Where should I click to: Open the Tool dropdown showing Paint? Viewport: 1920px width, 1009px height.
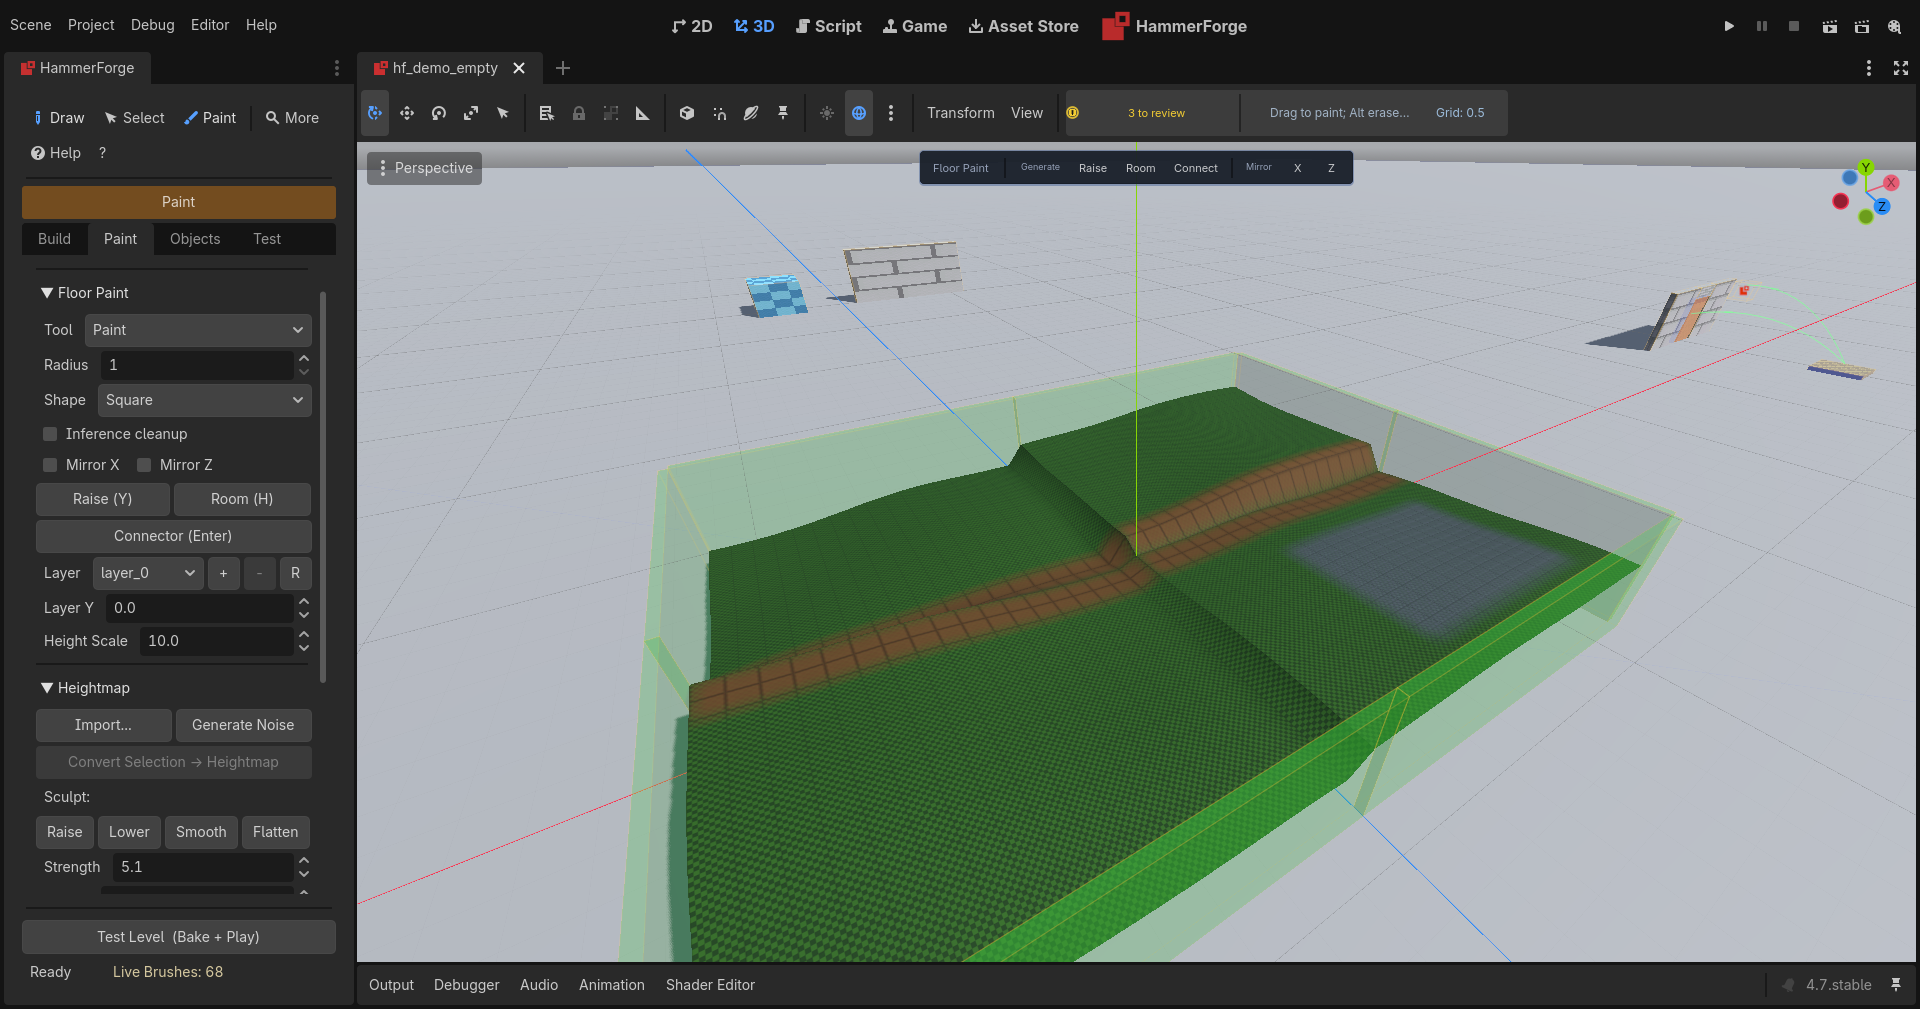coord(198,330)
